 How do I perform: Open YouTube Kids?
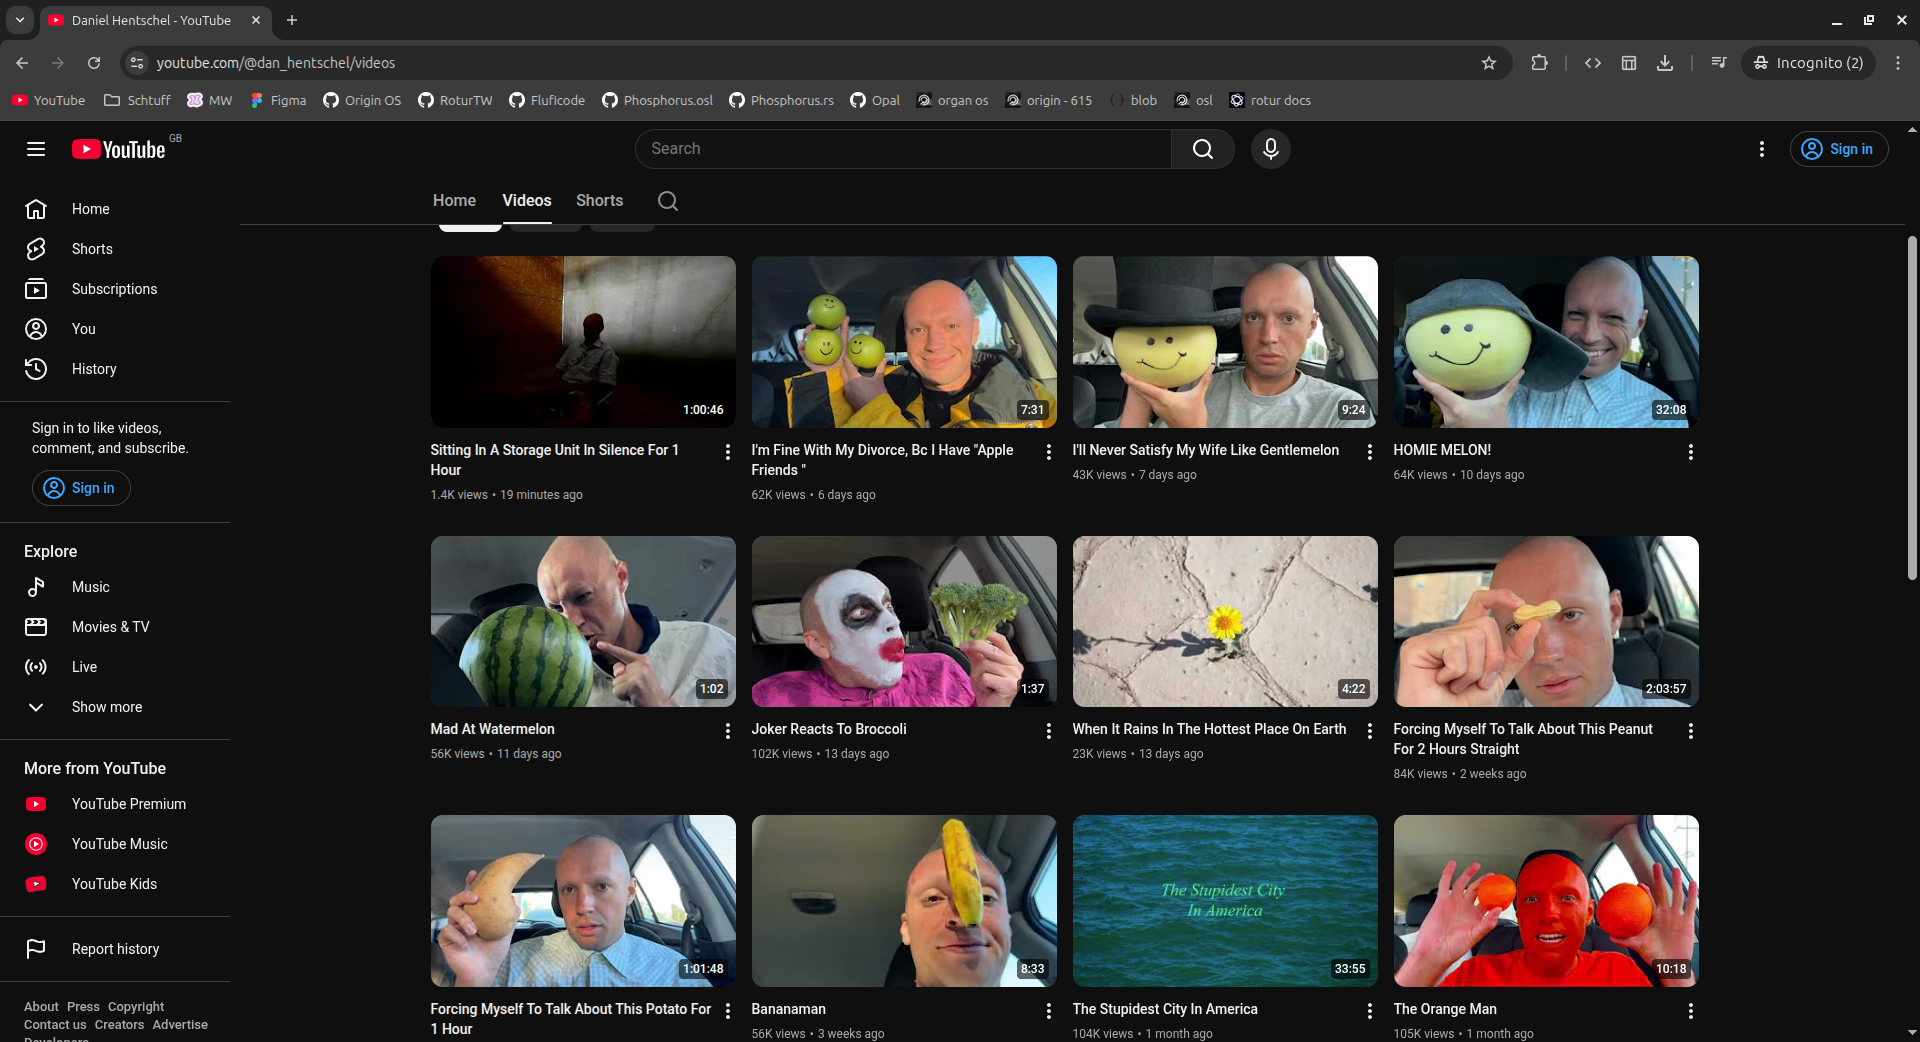click(115, 884)
